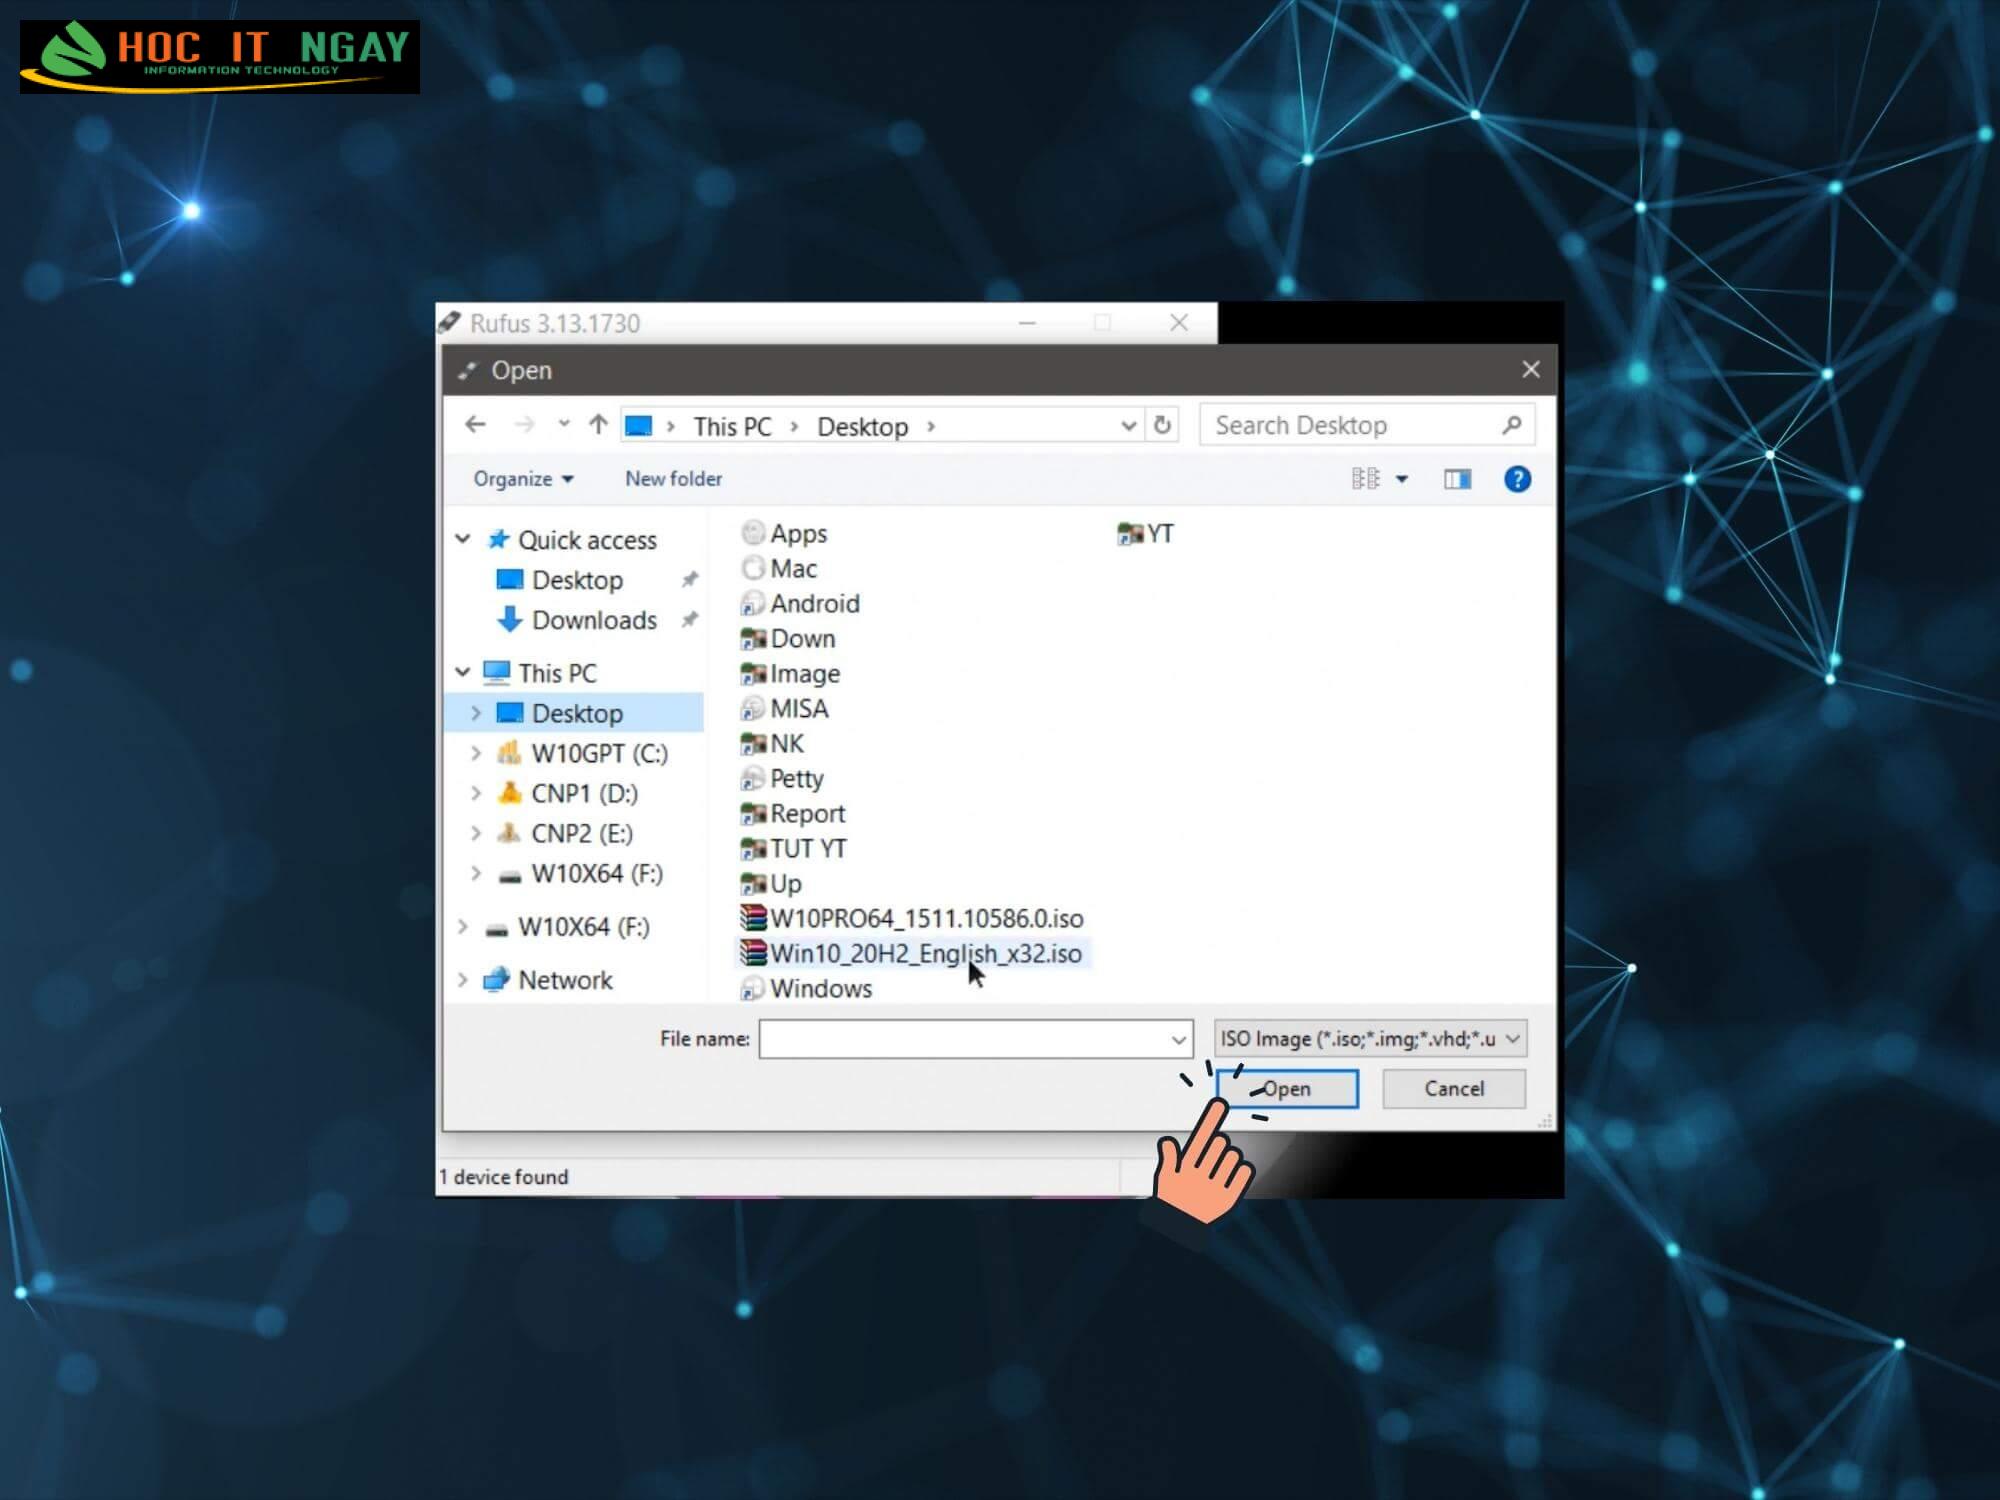Screen dimensions: 2000x1500
Task: Select the Apps folder shortcut
Action: [x=785, y=533]
